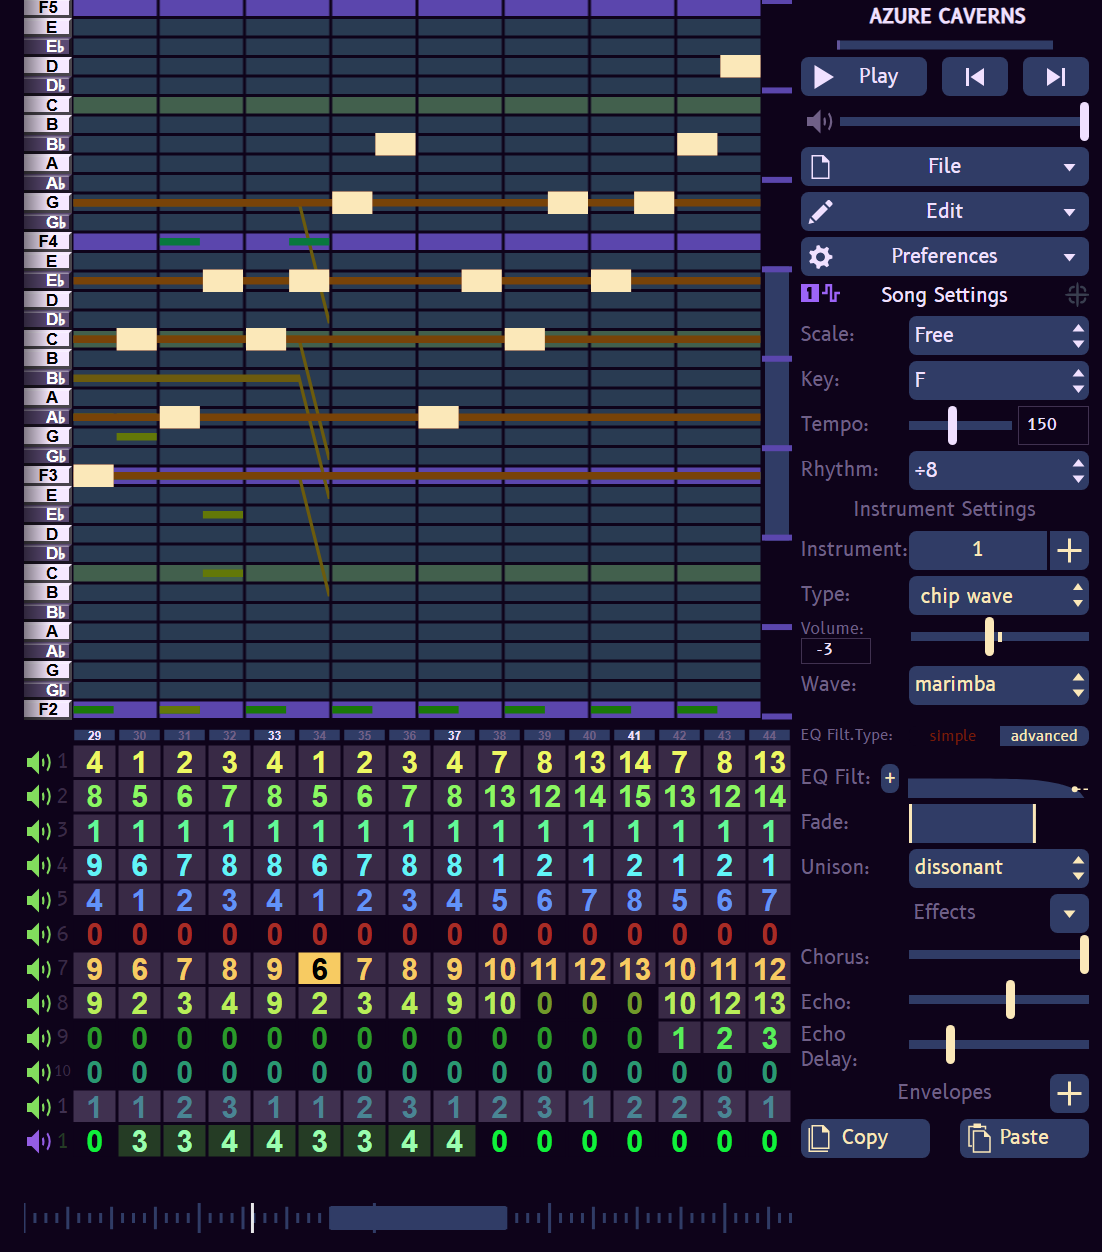Adjust the Chorus slider
The image size is (1102, 1252).
pos(998,955)
